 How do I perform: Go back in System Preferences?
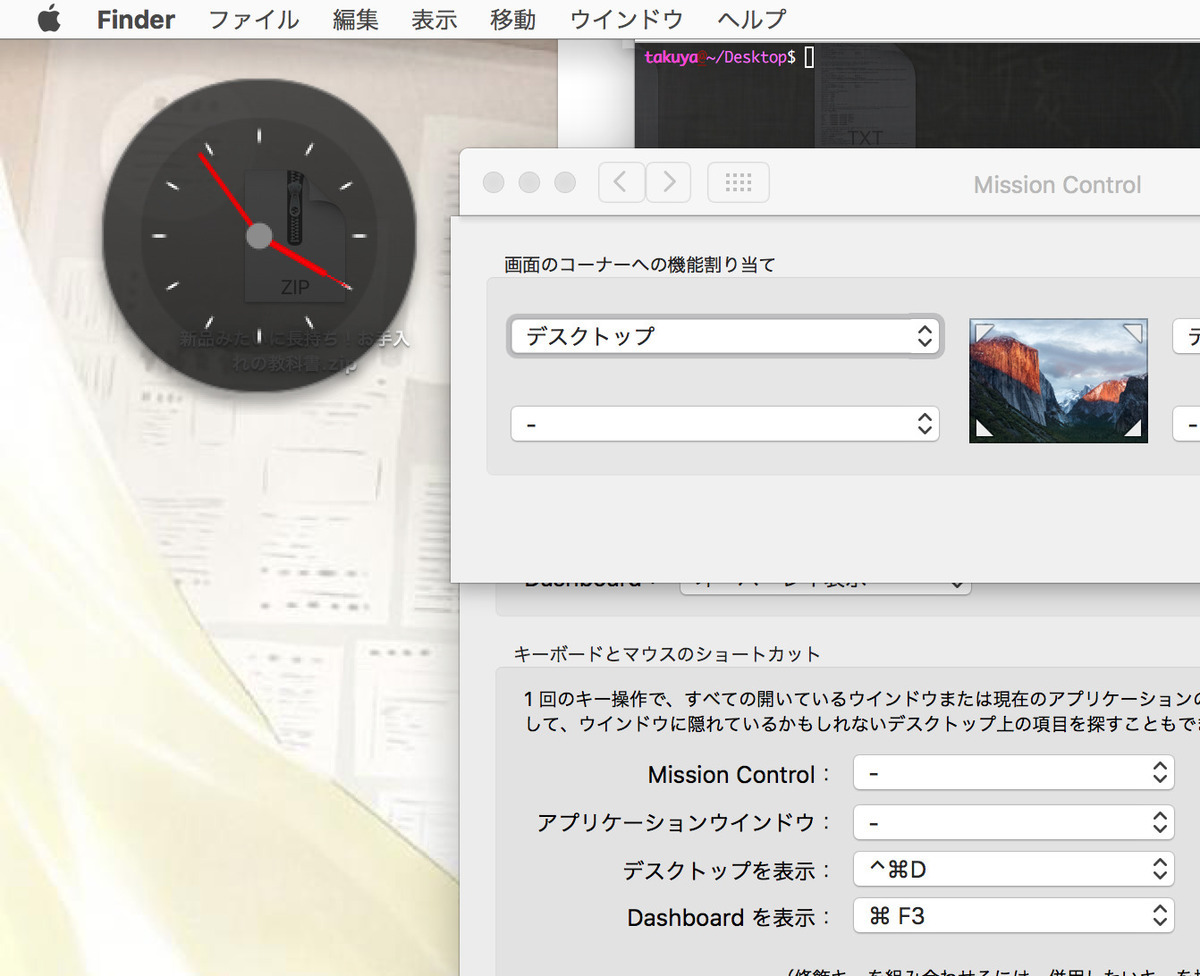coord(621,182)
